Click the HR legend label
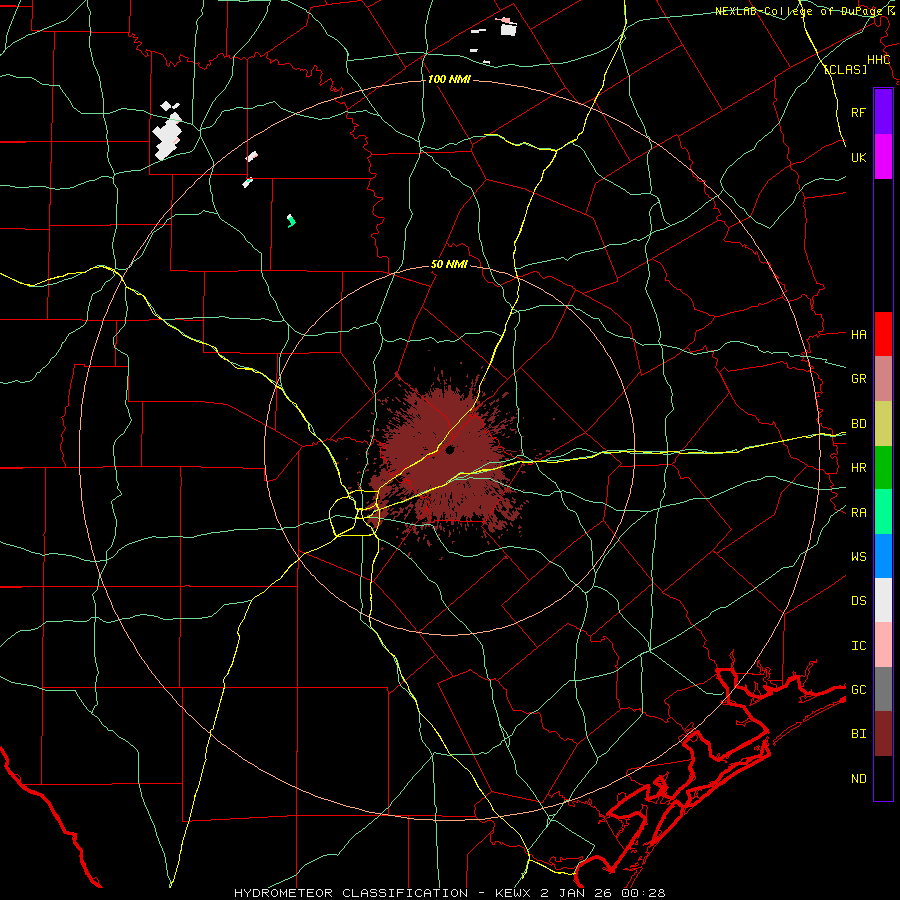 coord(859,468)
